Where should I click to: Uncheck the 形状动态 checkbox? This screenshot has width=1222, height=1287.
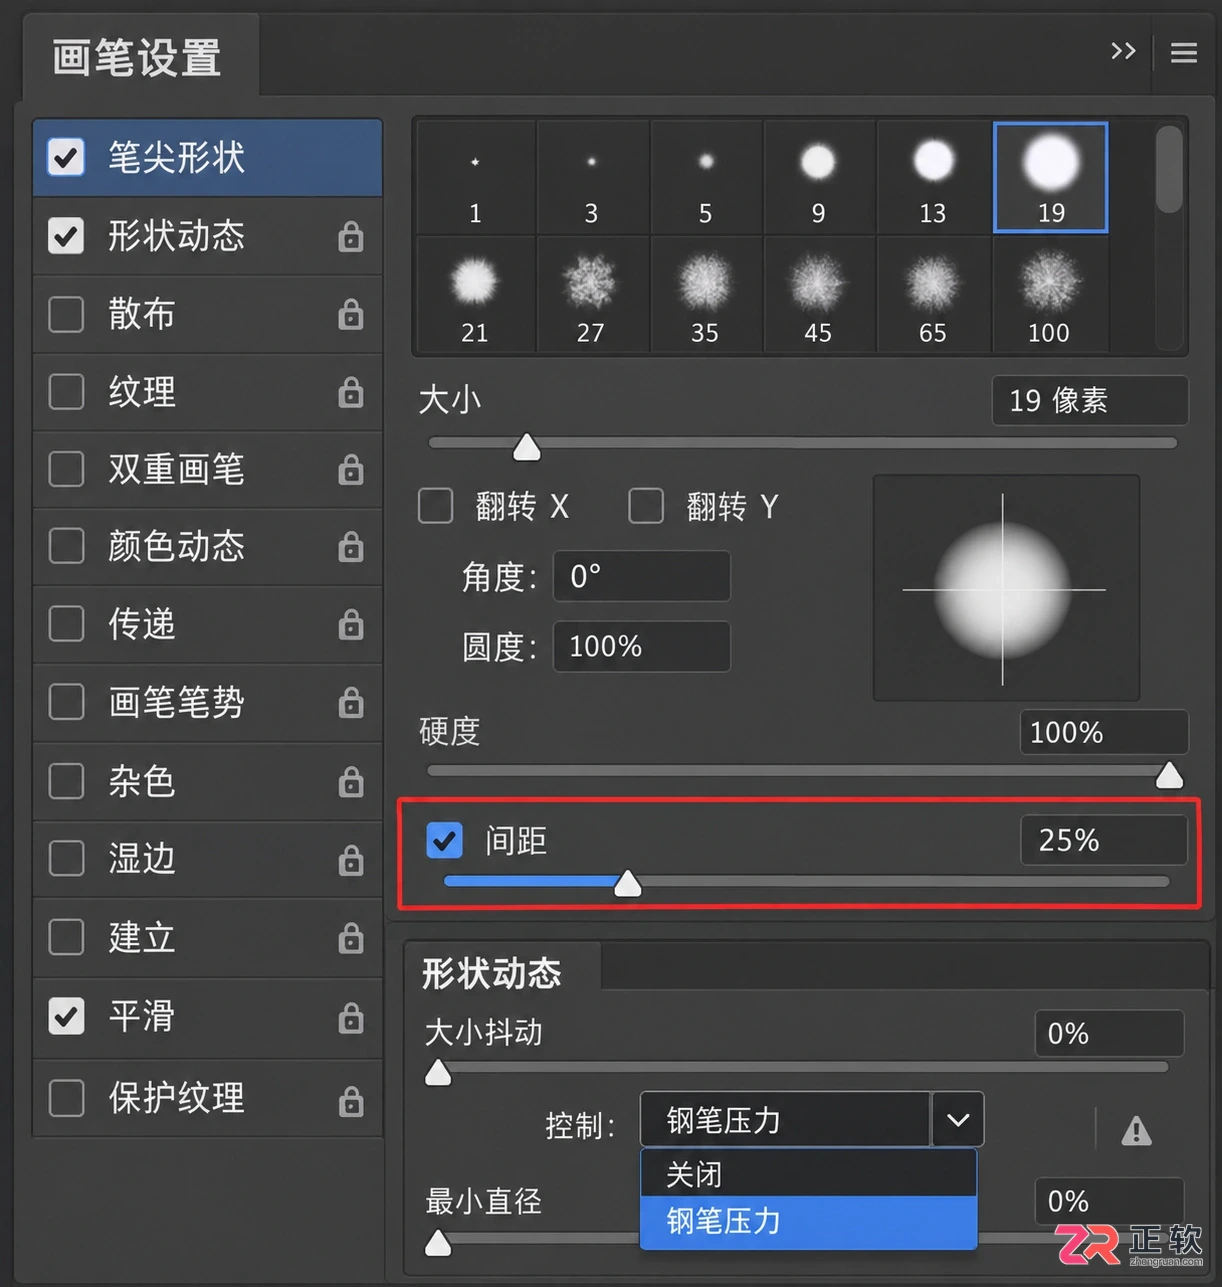pyautogui.click(x=66, y=236)
